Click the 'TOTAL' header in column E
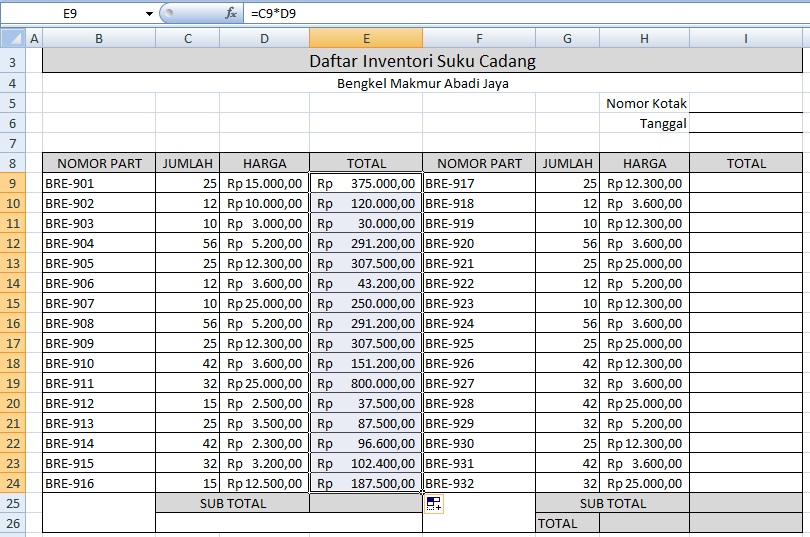Viewport: 810px width, 537px height. 366,163
